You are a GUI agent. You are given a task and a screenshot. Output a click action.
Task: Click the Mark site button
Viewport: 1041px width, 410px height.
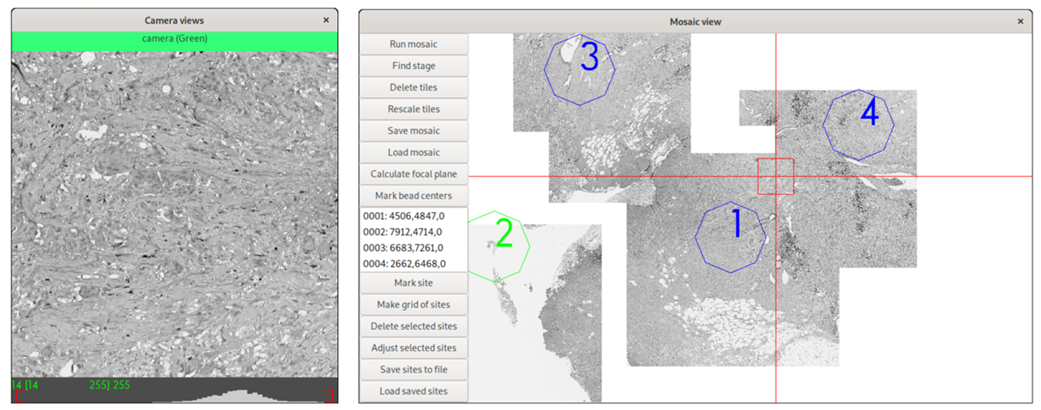[x=414, y=283]
